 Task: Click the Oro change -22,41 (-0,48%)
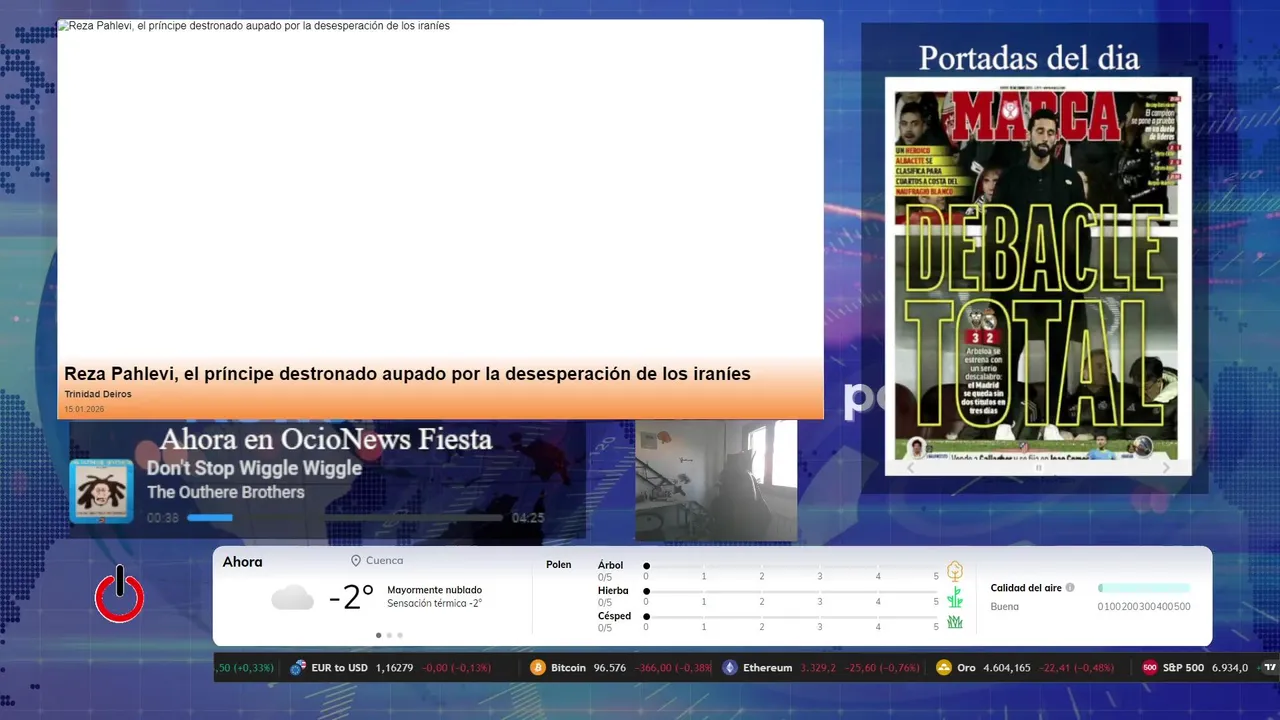pyautogui.click(x=1076, y=668)
